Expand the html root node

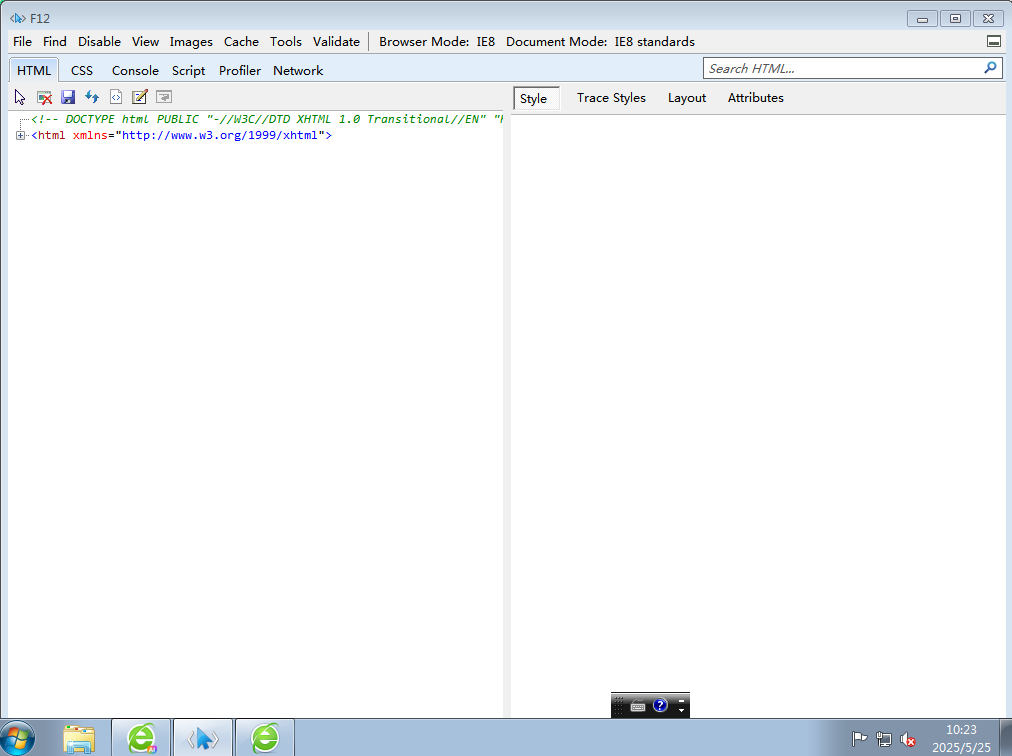coord(20,136)
